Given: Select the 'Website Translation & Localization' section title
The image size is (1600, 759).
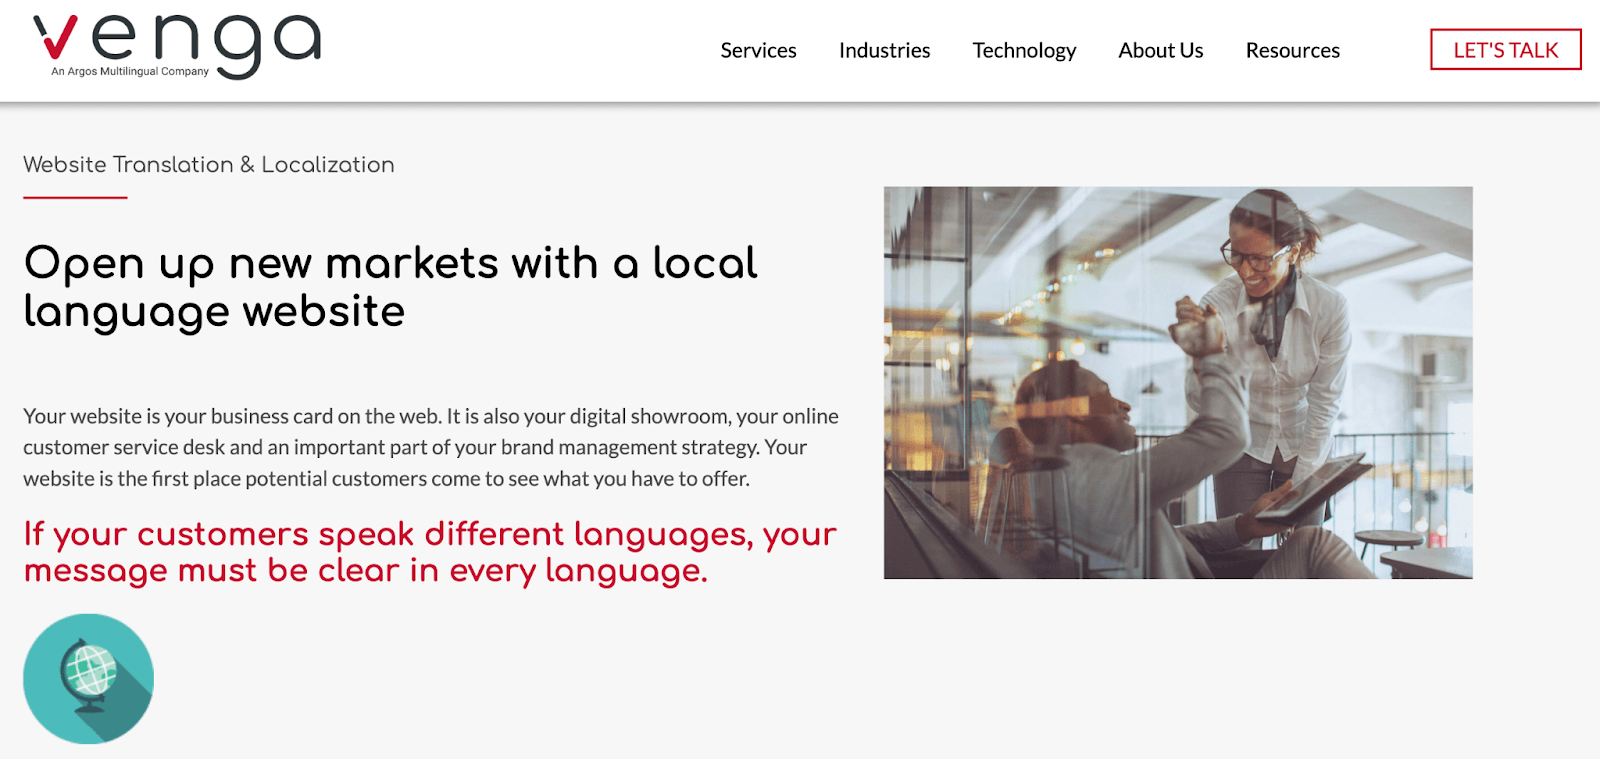Looking at the screenshot, I should [209, 165].
